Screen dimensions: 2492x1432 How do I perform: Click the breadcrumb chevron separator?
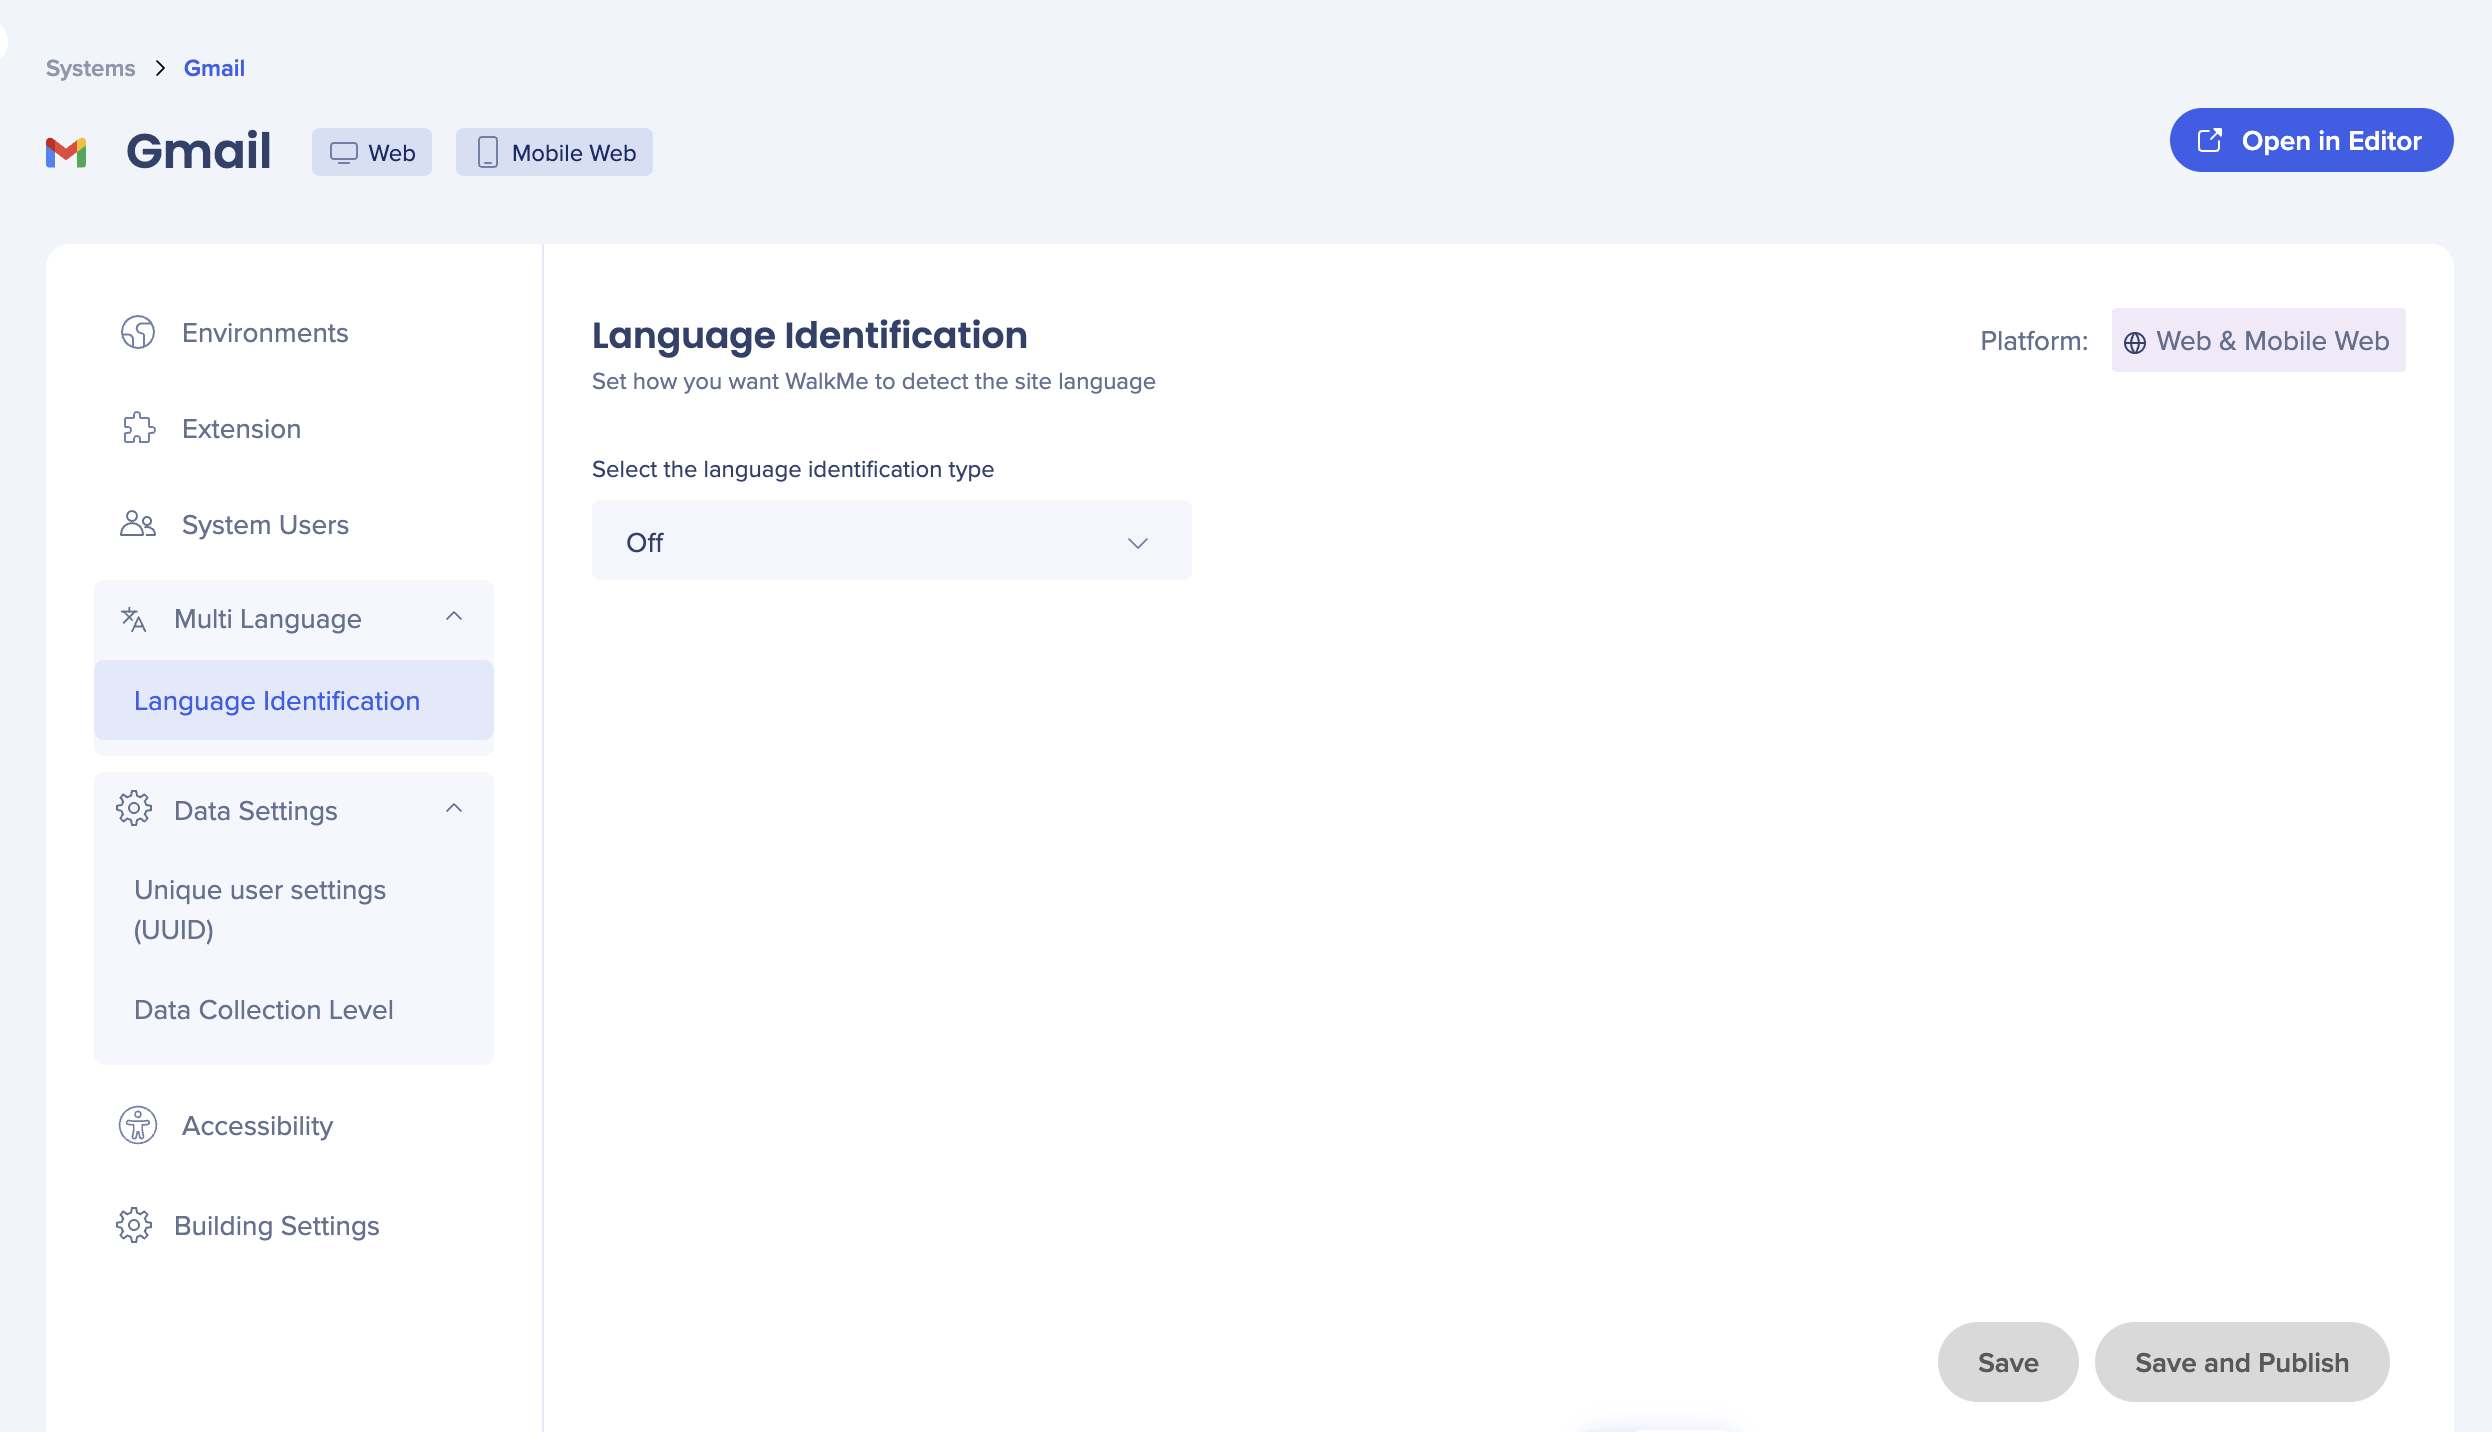(160, 68)
